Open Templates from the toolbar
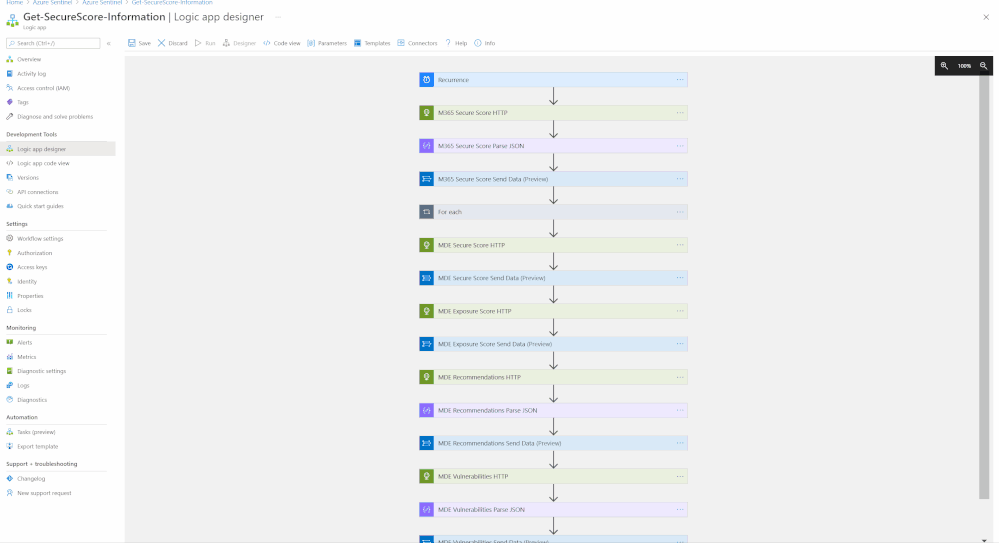999x543 pixels. (372, 43)
